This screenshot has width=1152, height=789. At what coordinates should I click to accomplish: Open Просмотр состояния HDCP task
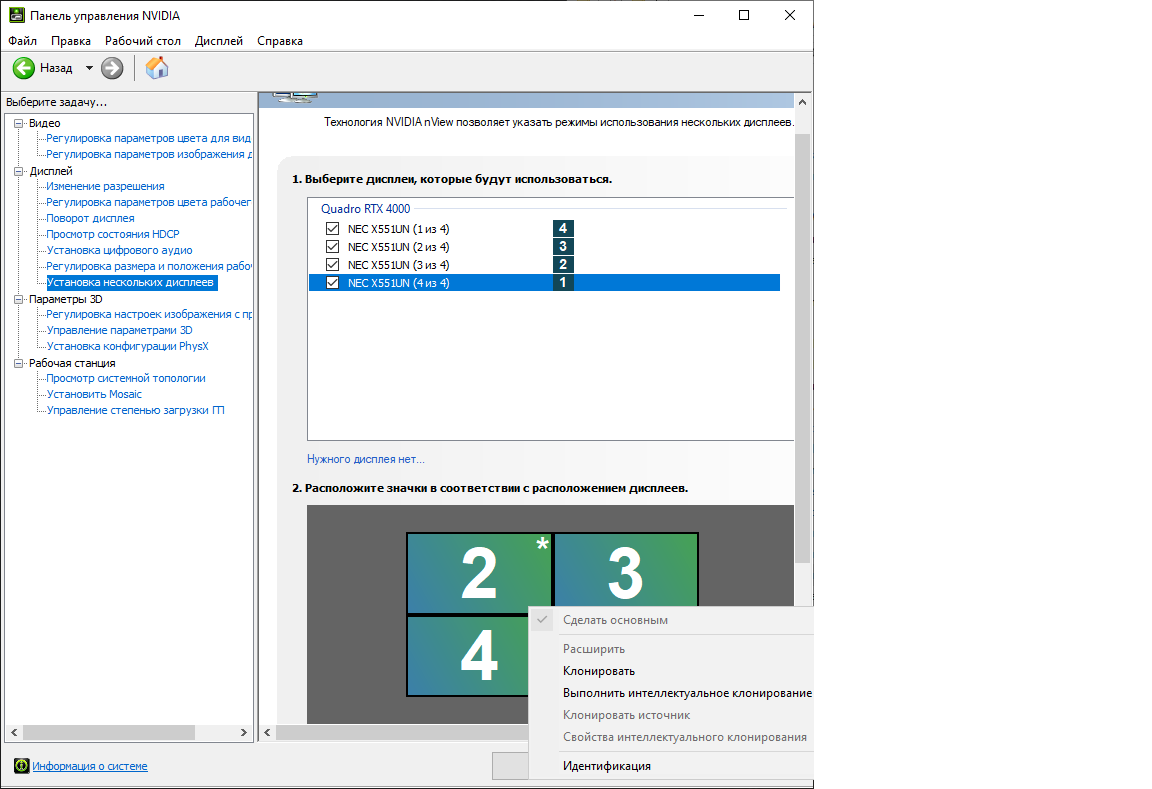click(112, 234)
